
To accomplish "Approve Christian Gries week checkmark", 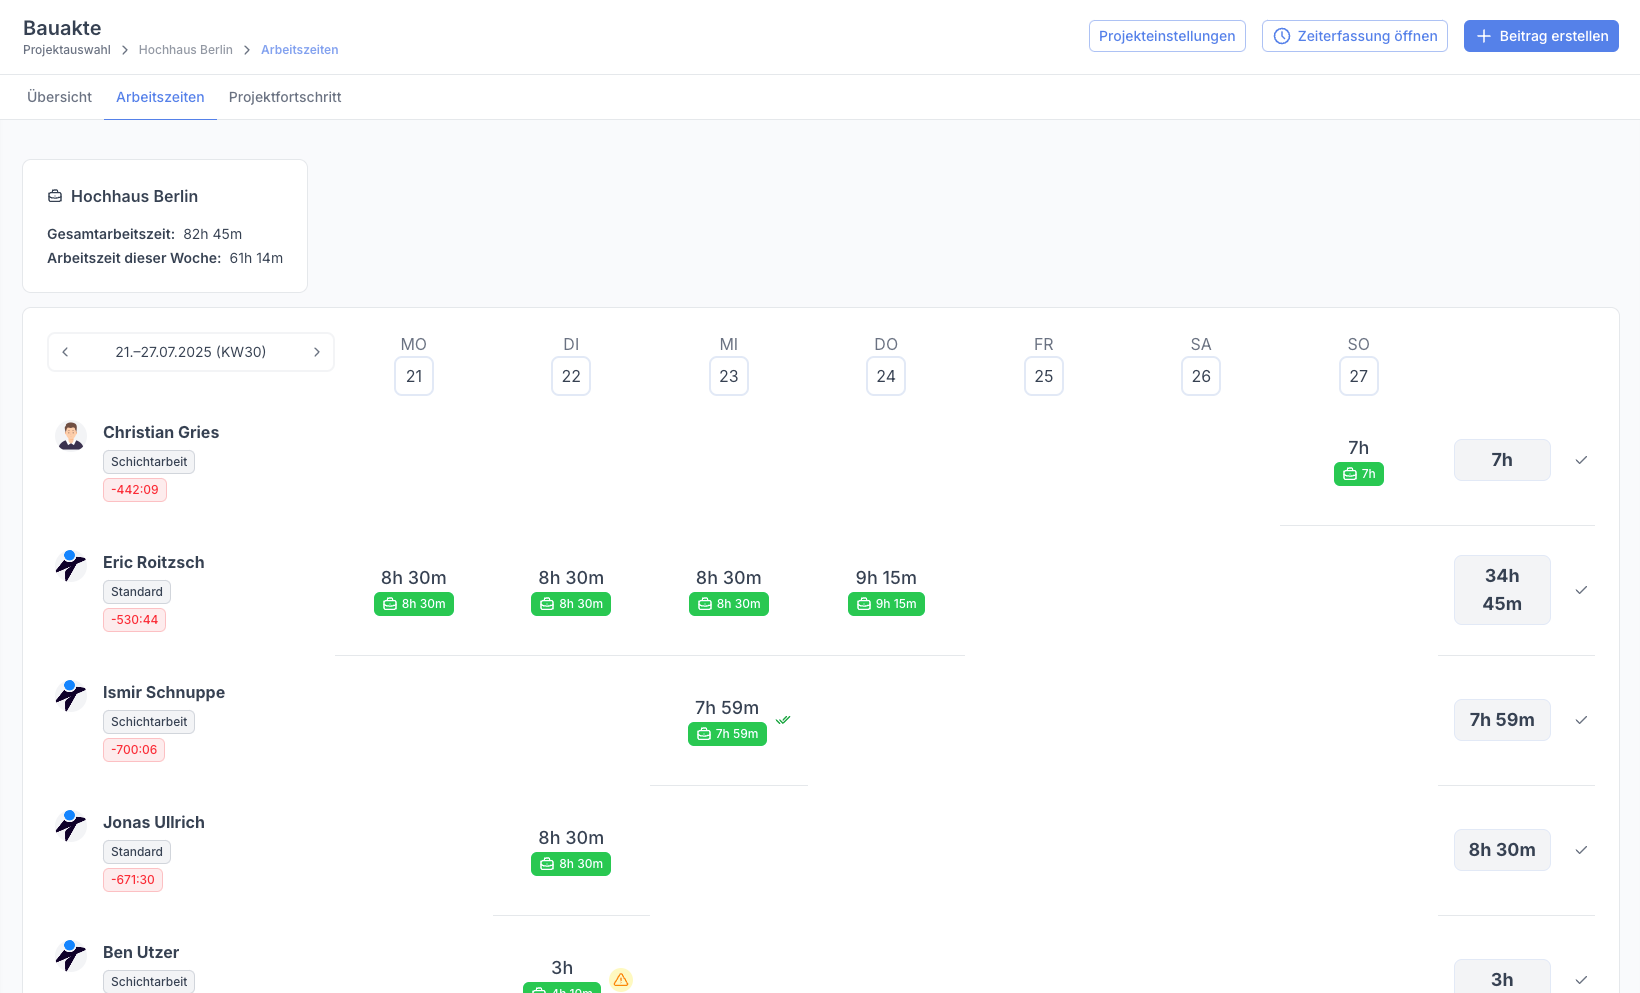I will point(1581,460).
